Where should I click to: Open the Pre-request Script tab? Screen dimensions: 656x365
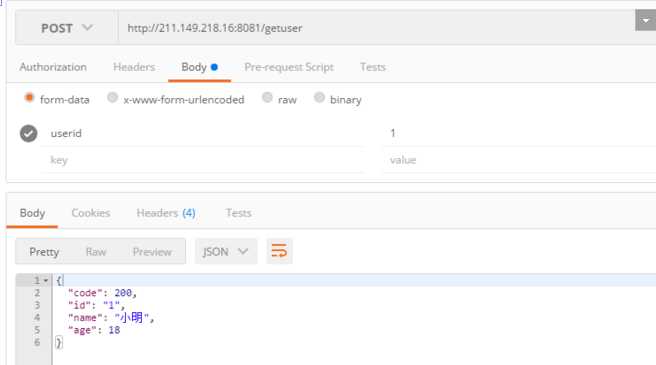coord(289,67)
